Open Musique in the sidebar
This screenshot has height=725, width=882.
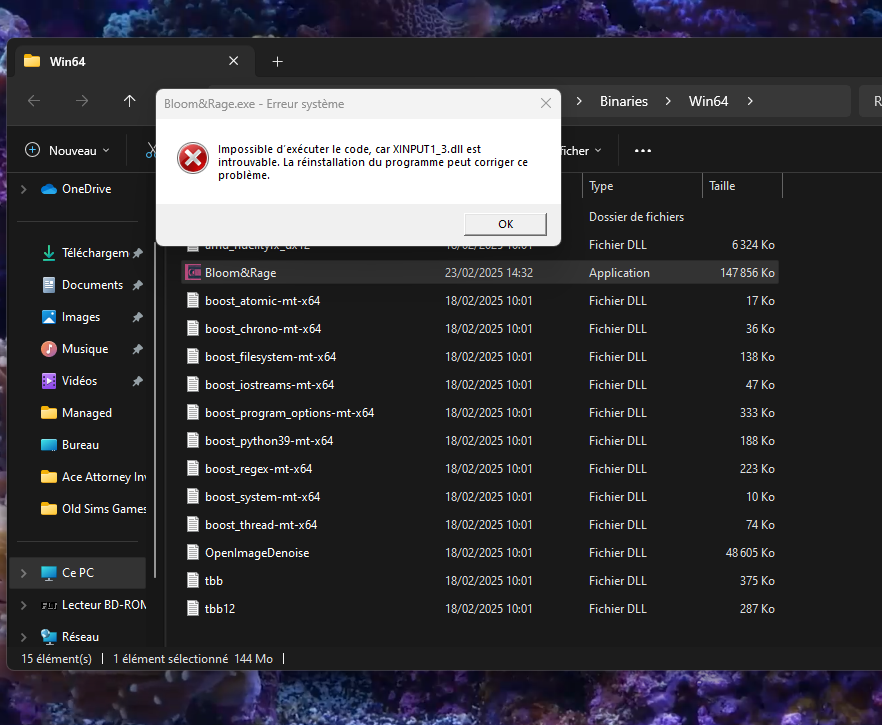tap(75, 349)
